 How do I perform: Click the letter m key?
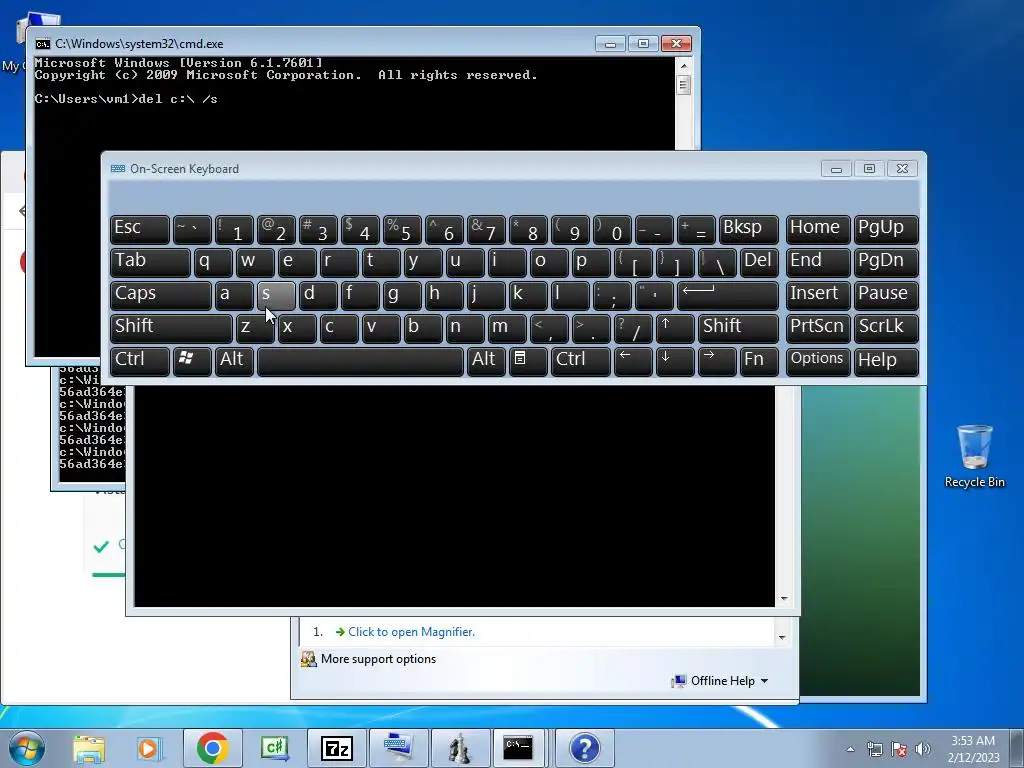point(507,328)
